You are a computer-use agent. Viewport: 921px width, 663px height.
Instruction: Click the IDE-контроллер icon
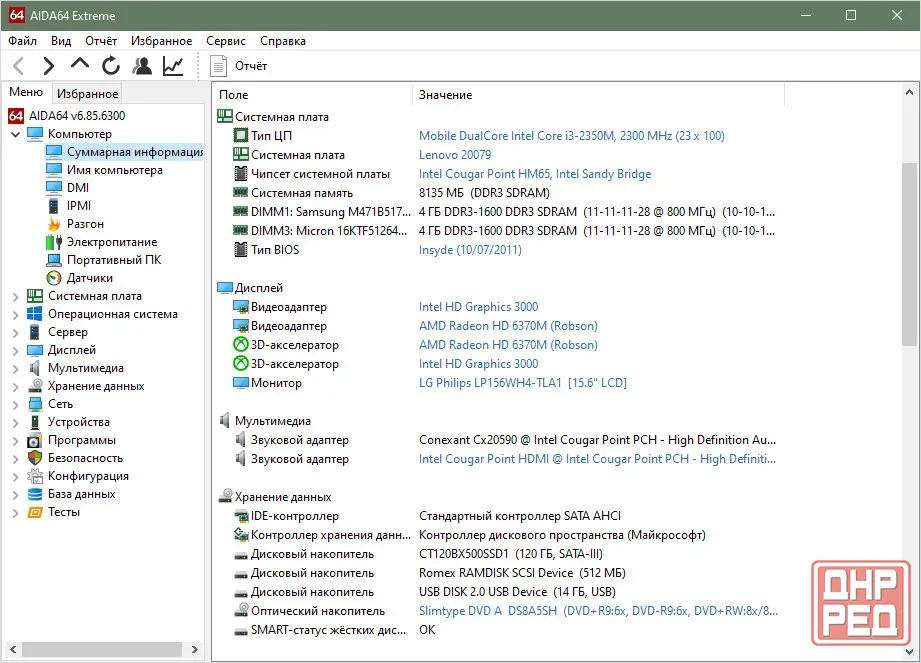[241, 516]
